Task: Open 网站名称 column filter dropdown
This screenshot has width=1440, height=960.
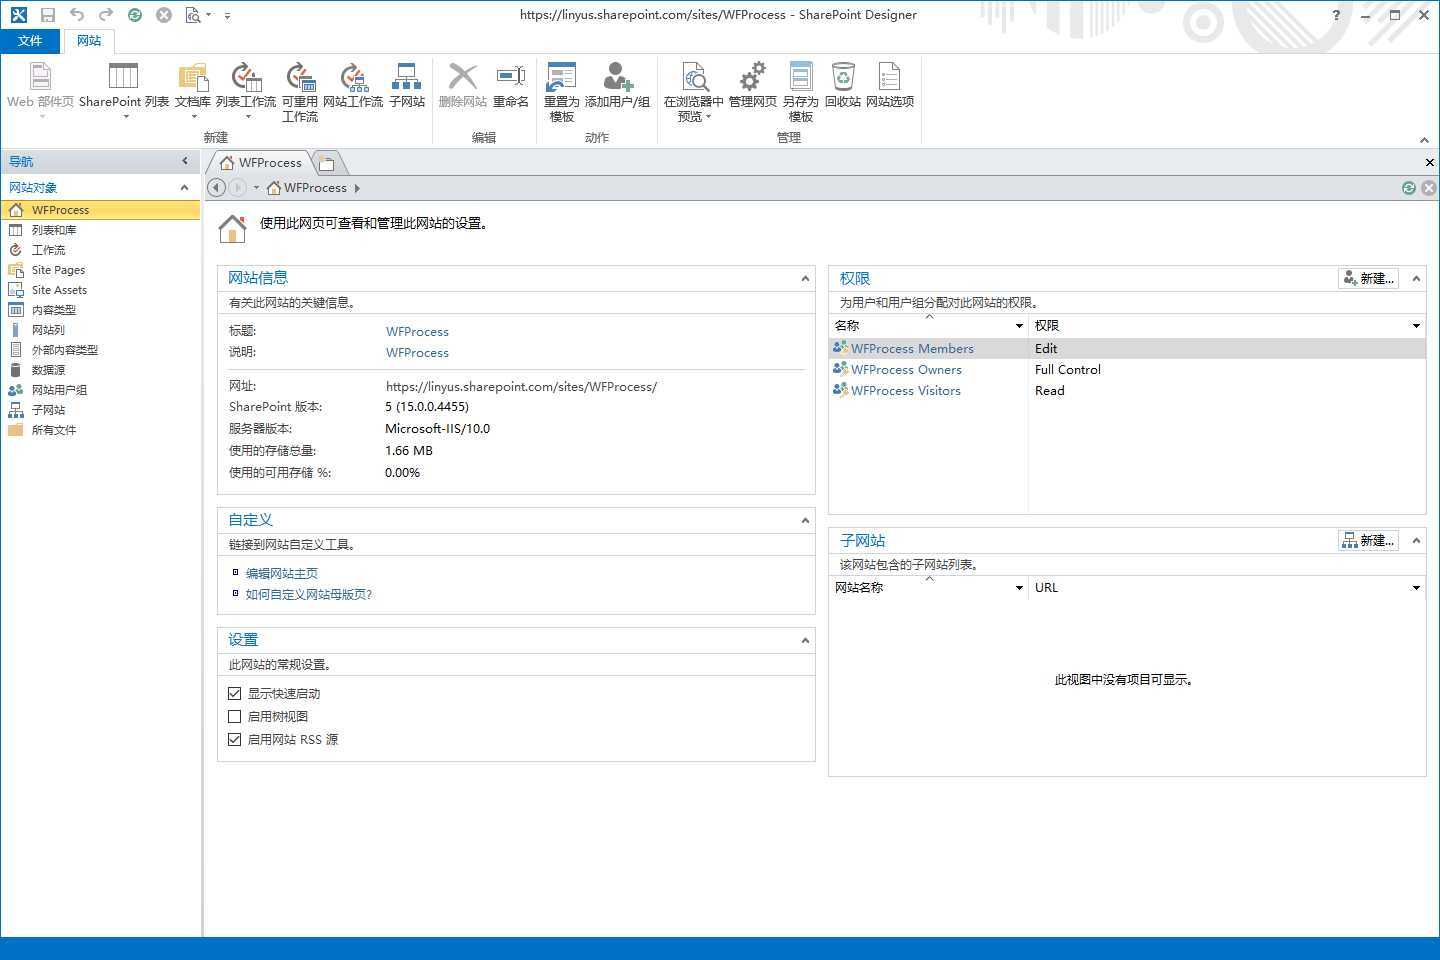Action: 1019,588
